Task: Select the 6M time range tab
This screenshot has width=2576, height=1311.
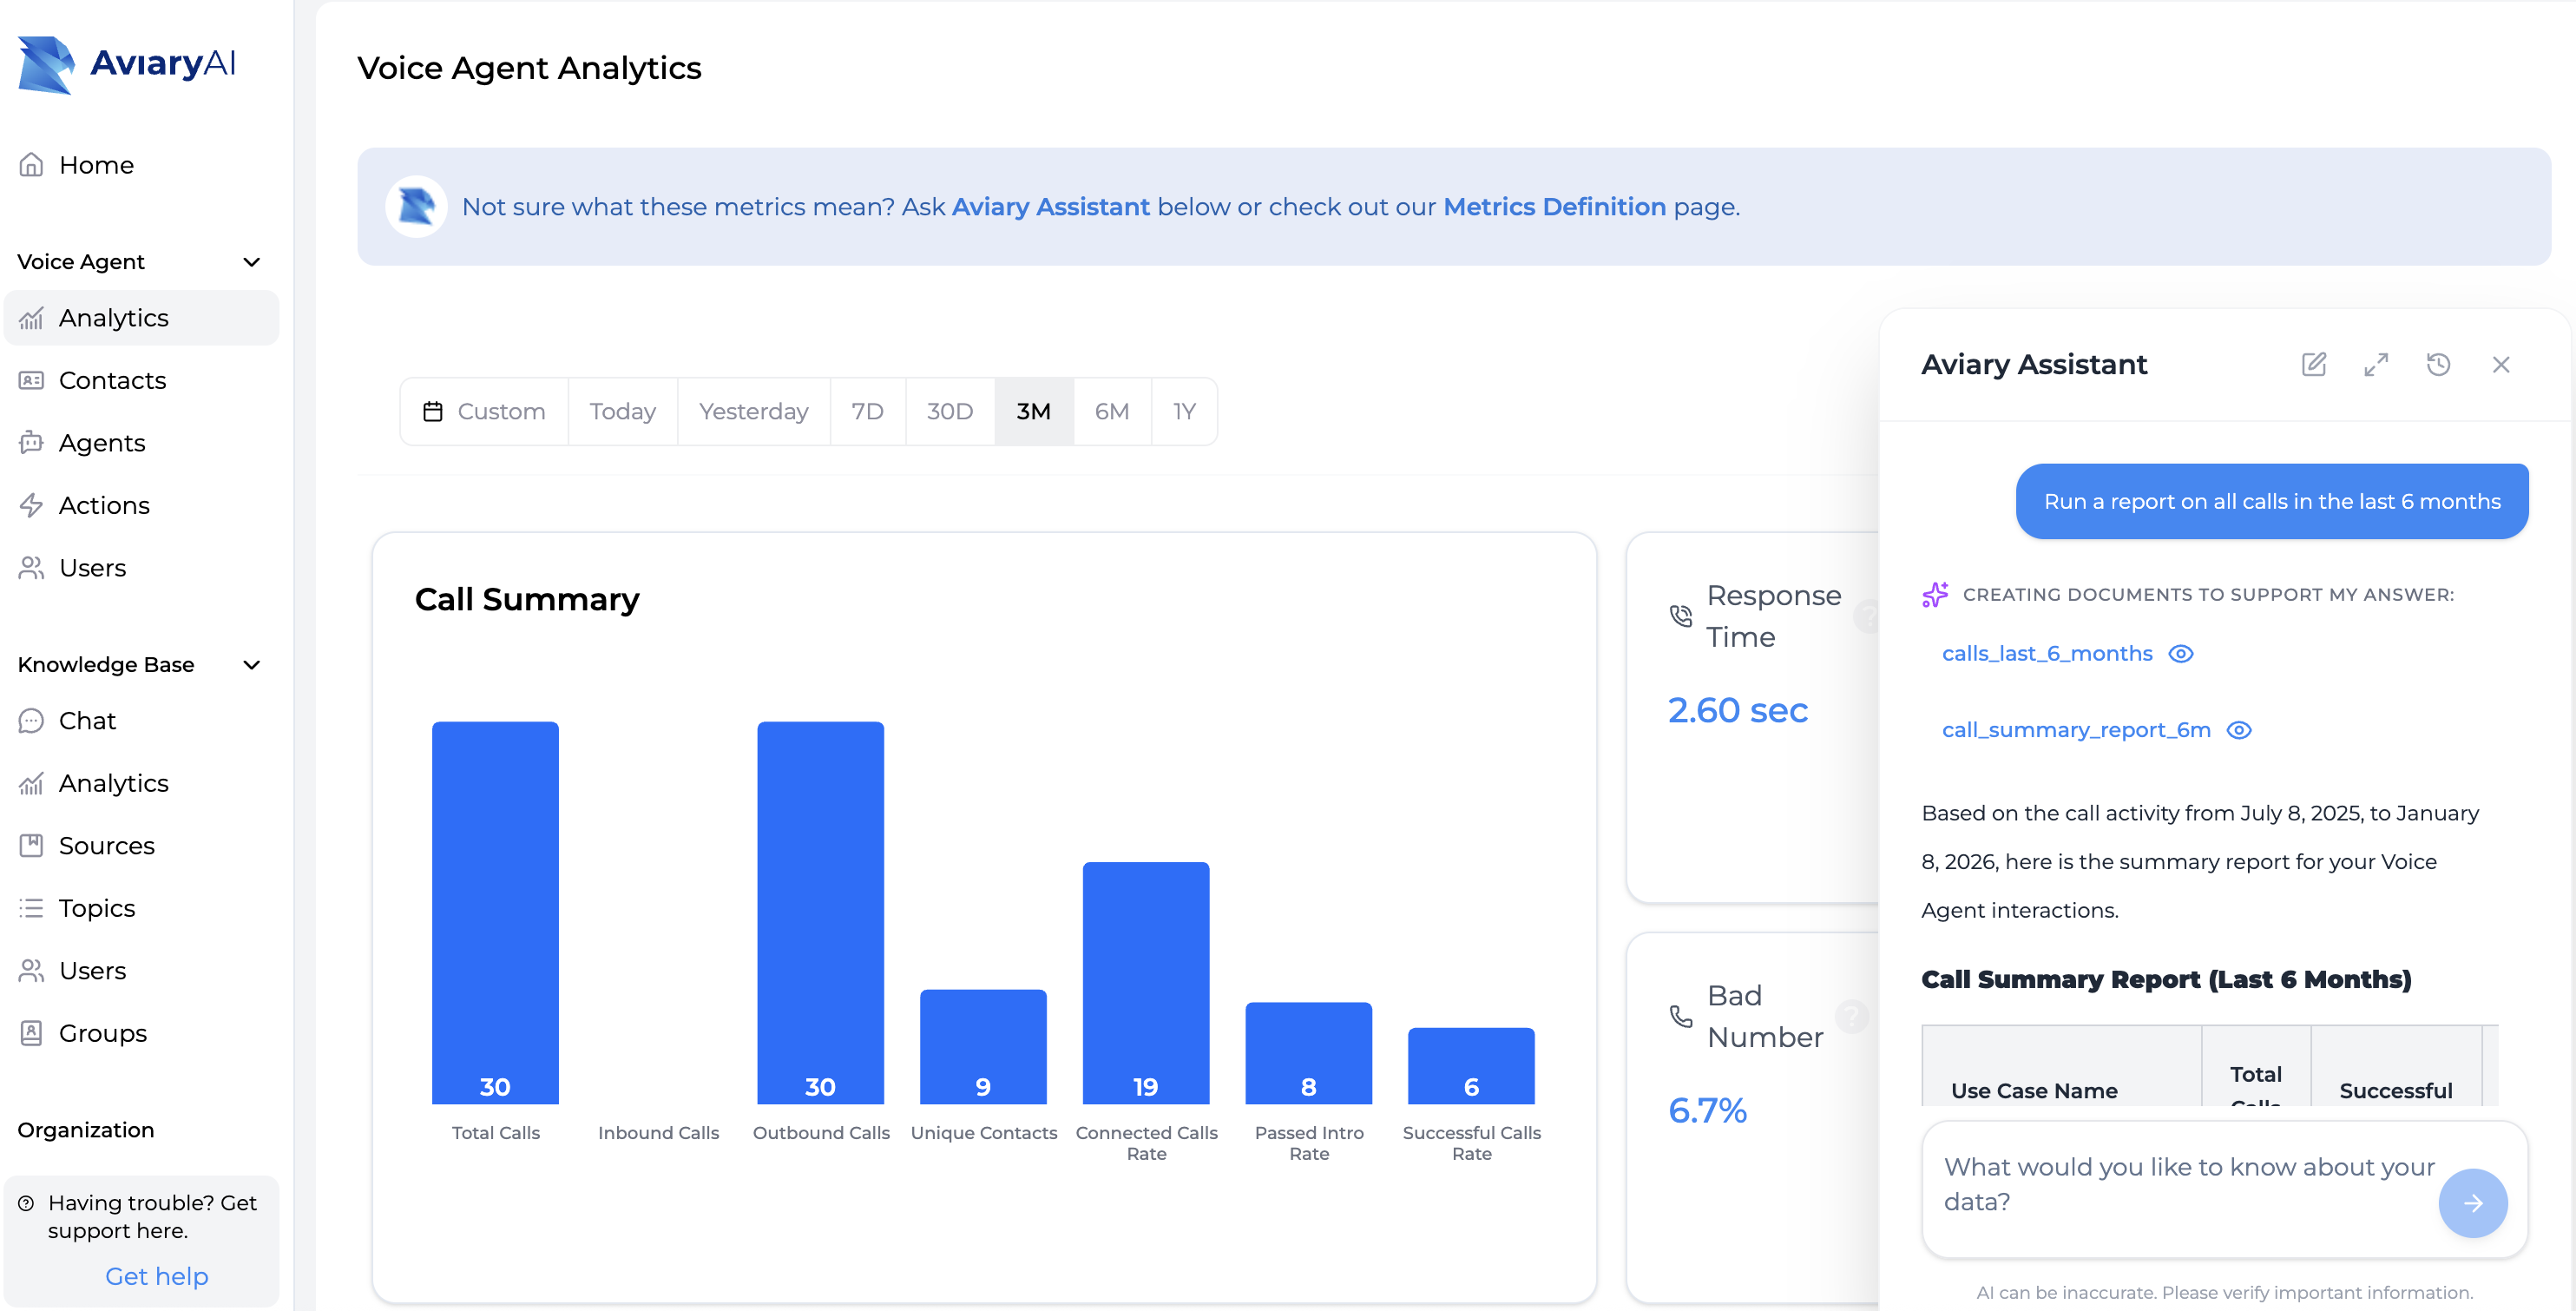Action: 1111,411
